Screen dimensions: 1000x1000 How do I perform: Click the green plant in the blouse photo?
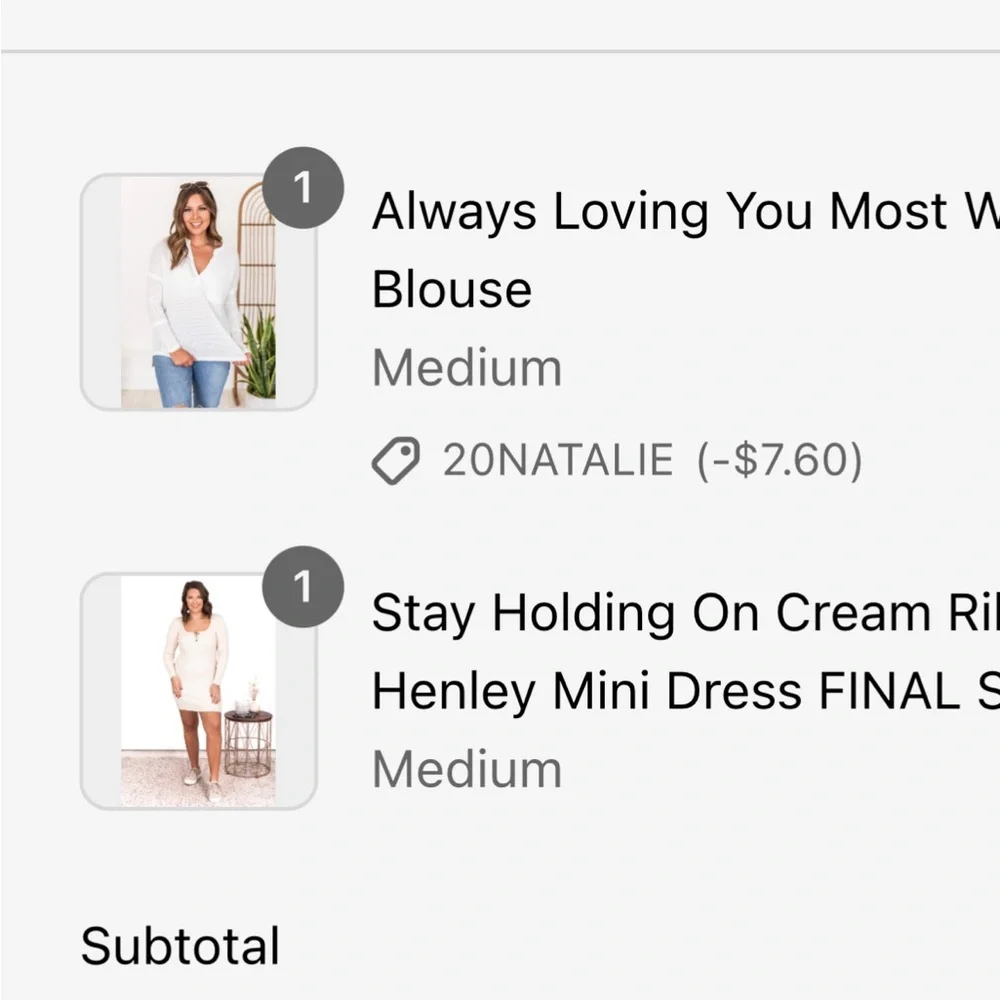pos(260,355)
